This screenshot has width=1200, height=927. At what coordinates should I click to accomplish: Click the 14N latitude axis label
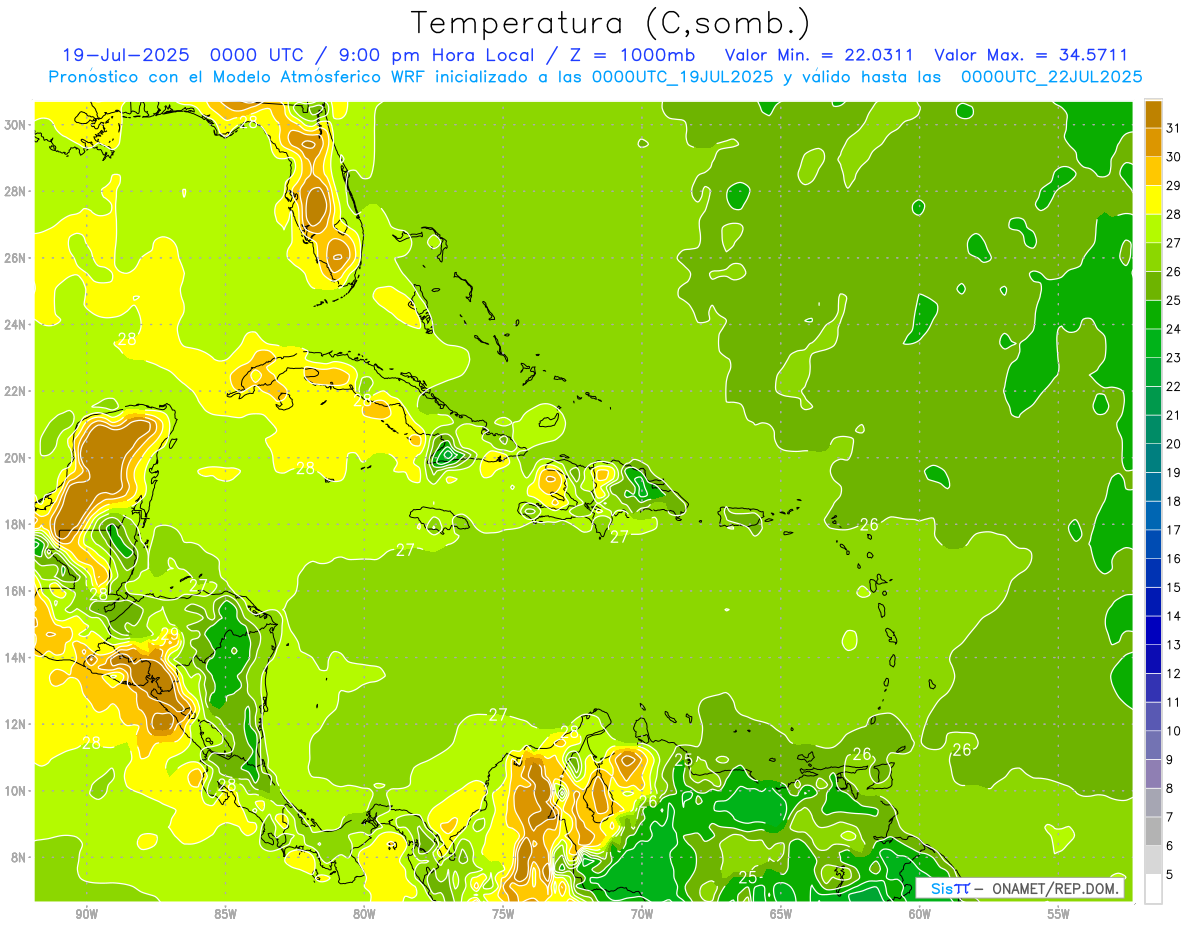click(17, 658)
